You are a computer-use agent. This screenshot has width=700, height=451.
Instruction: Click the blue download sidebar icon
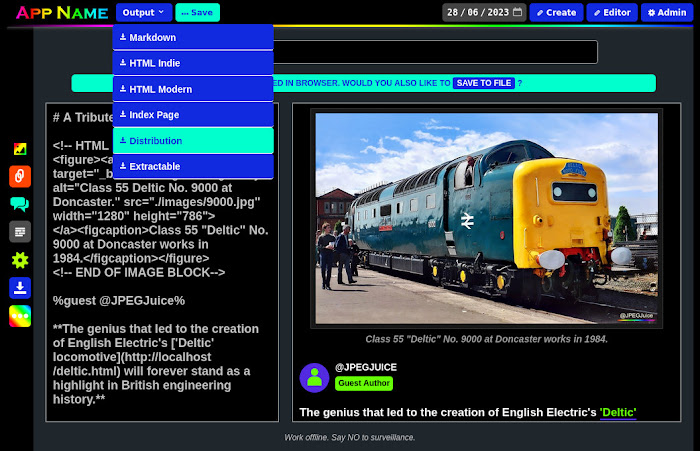pyautogui.click(x=20, y=288)
